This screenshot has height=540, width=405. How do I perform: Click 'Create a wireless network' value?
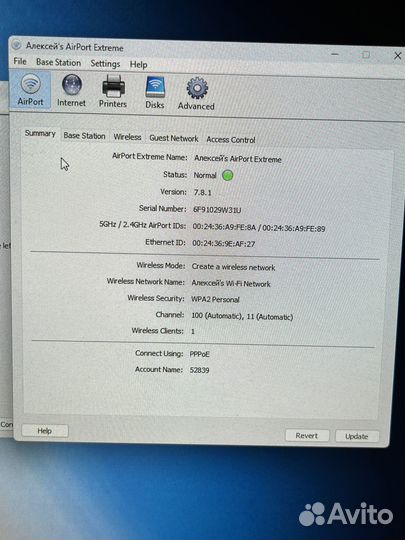coord(233,267)
